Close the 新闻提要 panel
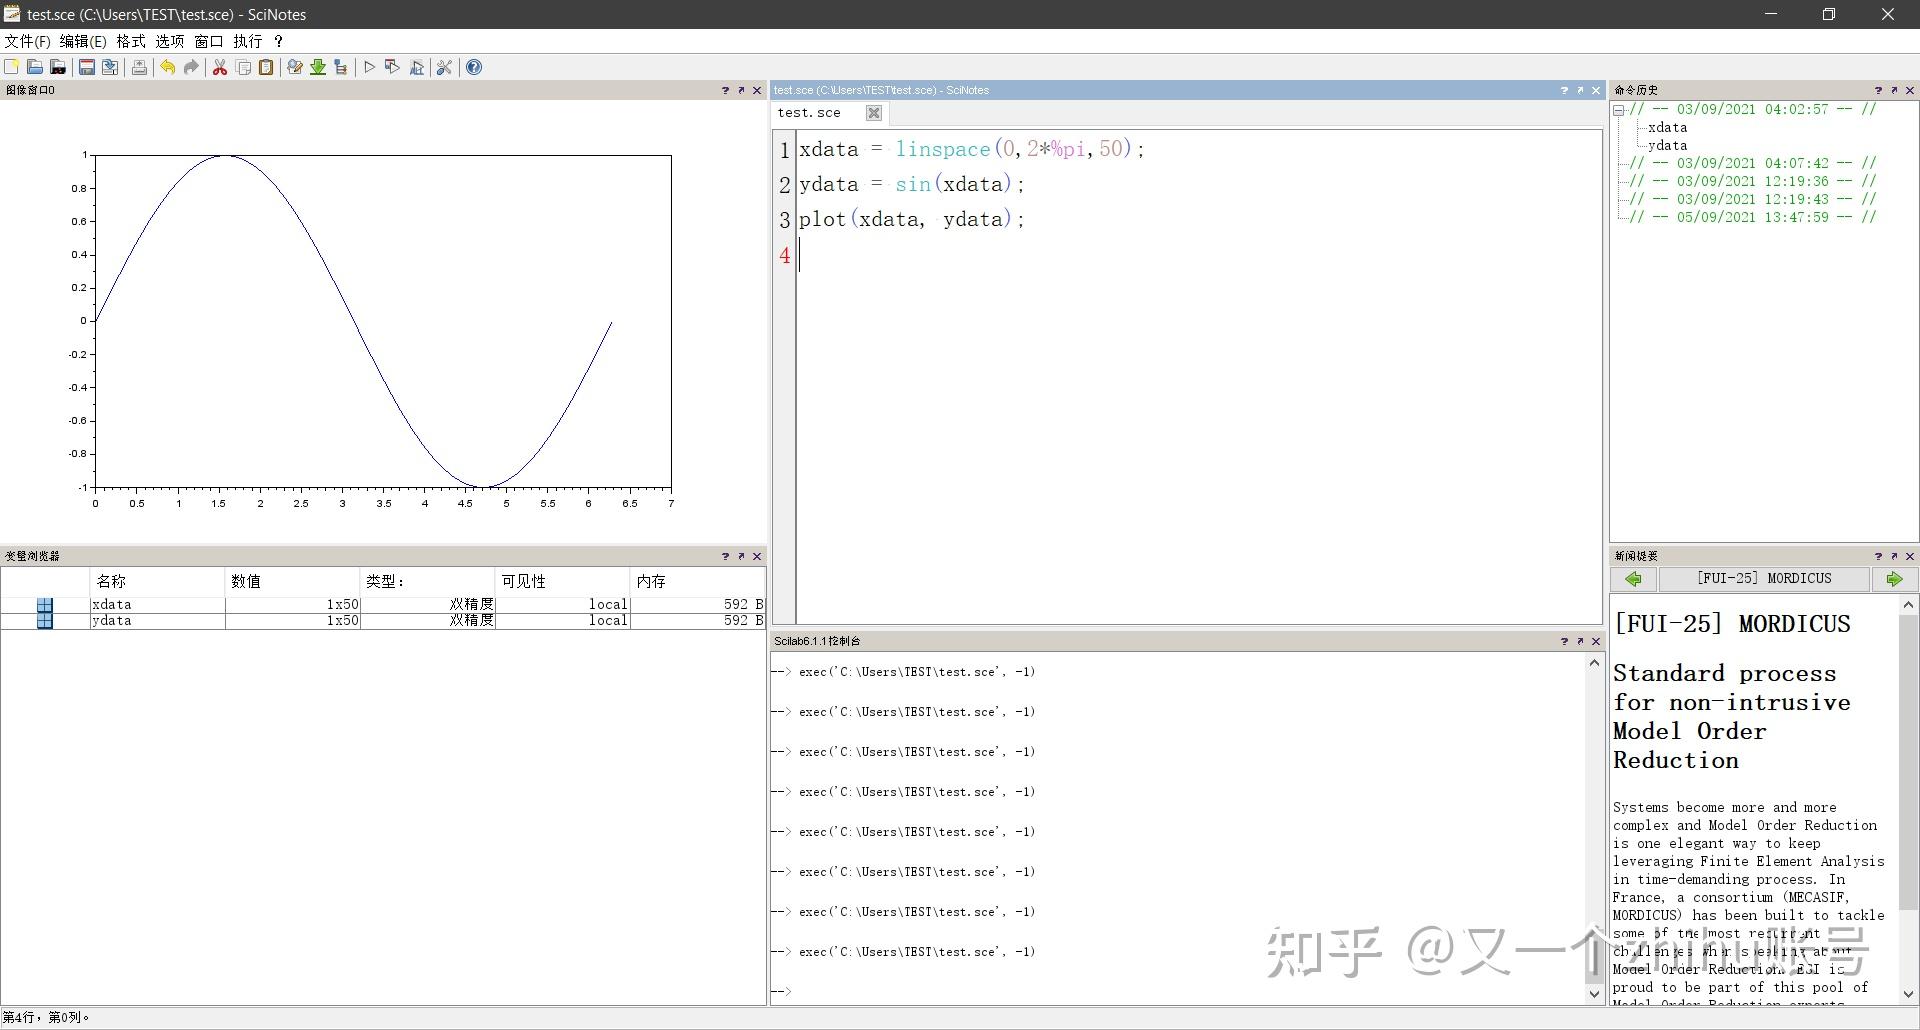This screenshot has width=1920, height=1030. (1910, 556)
